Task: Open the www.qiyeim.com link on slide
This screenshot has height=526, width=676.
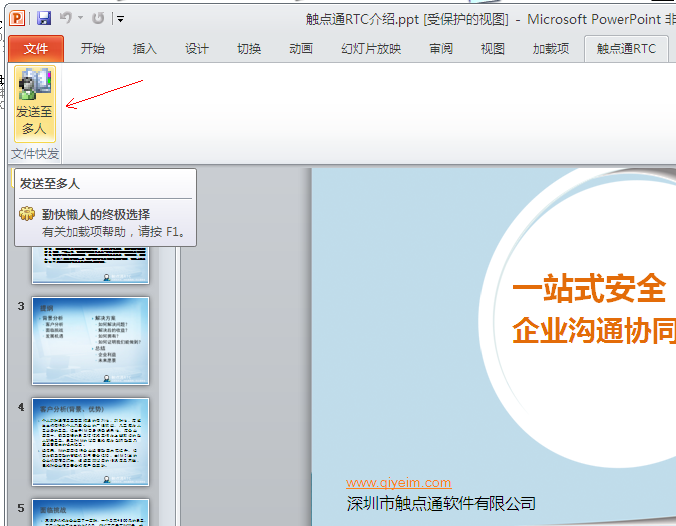Action: click(x=398, y=482)
